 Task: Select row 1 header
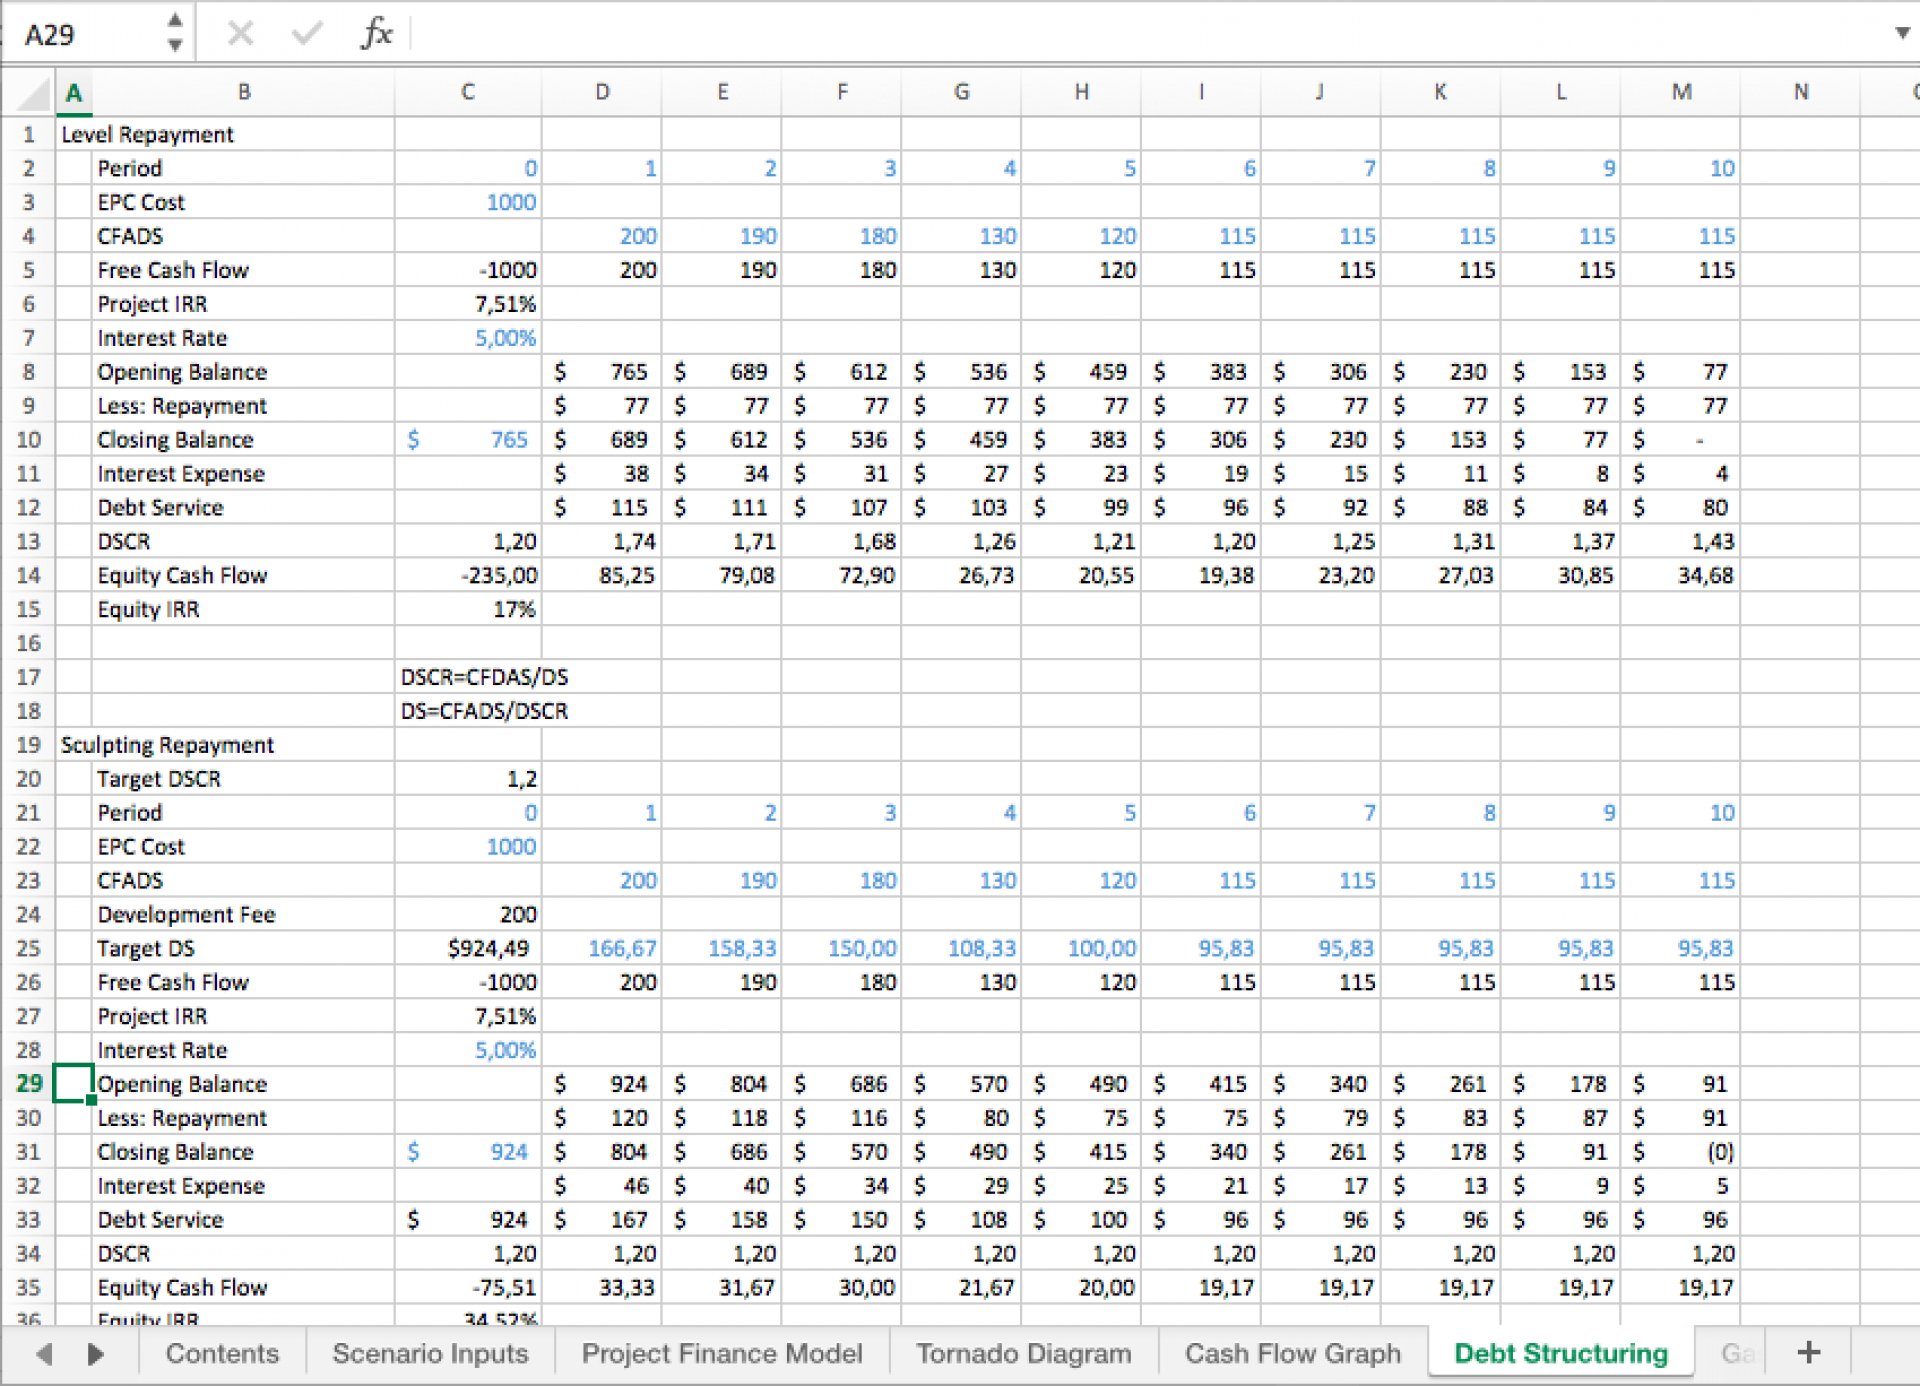point(28,134)
